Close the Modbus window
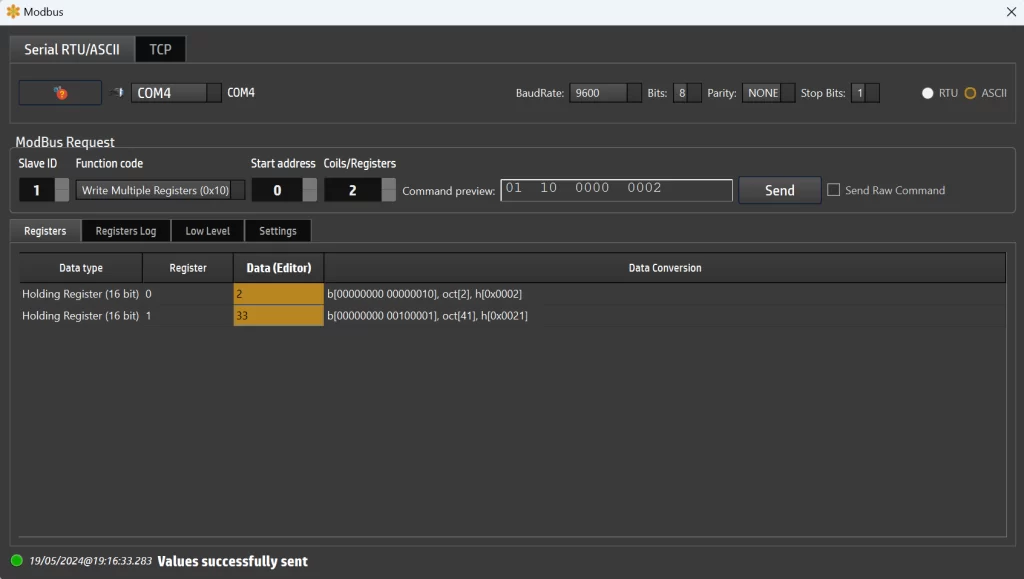This screenshot has height=579, width=1024. [1011, 12]
